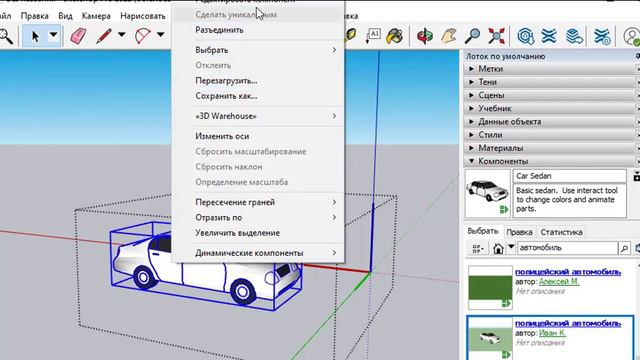This screenshot has height=360, width=640.
Task: Click the Tape Measure tool icon
Action: point(350,36)
